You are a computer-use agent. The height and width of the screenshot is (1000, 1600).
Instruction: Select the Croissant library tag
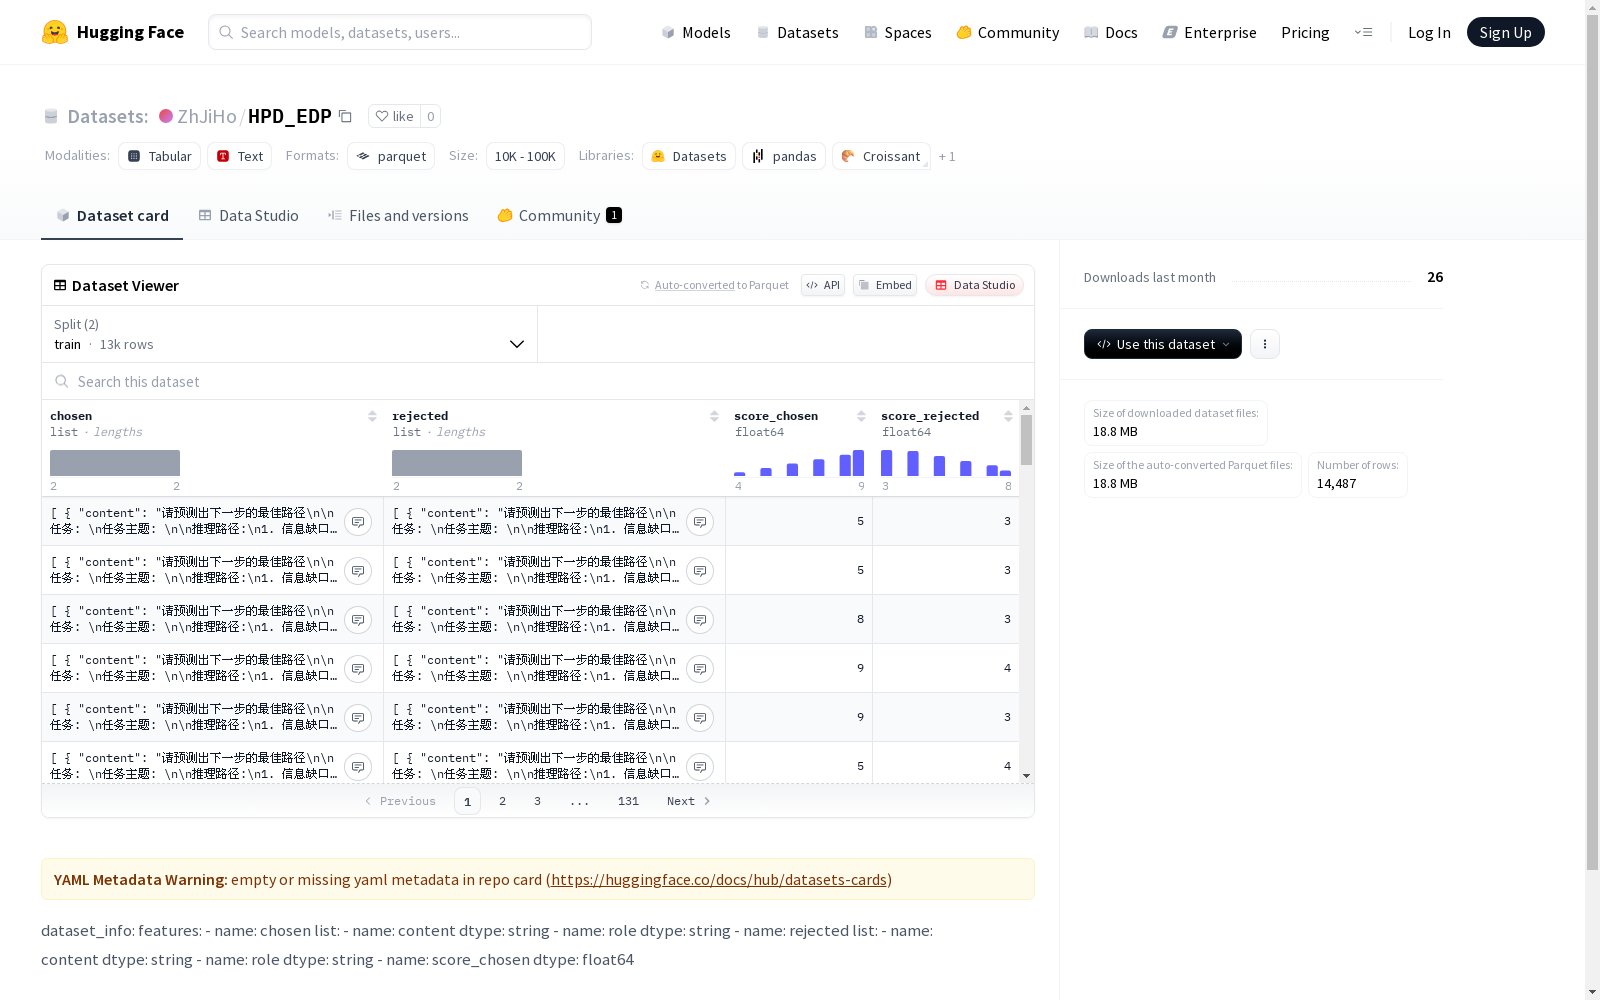point(881,156)
